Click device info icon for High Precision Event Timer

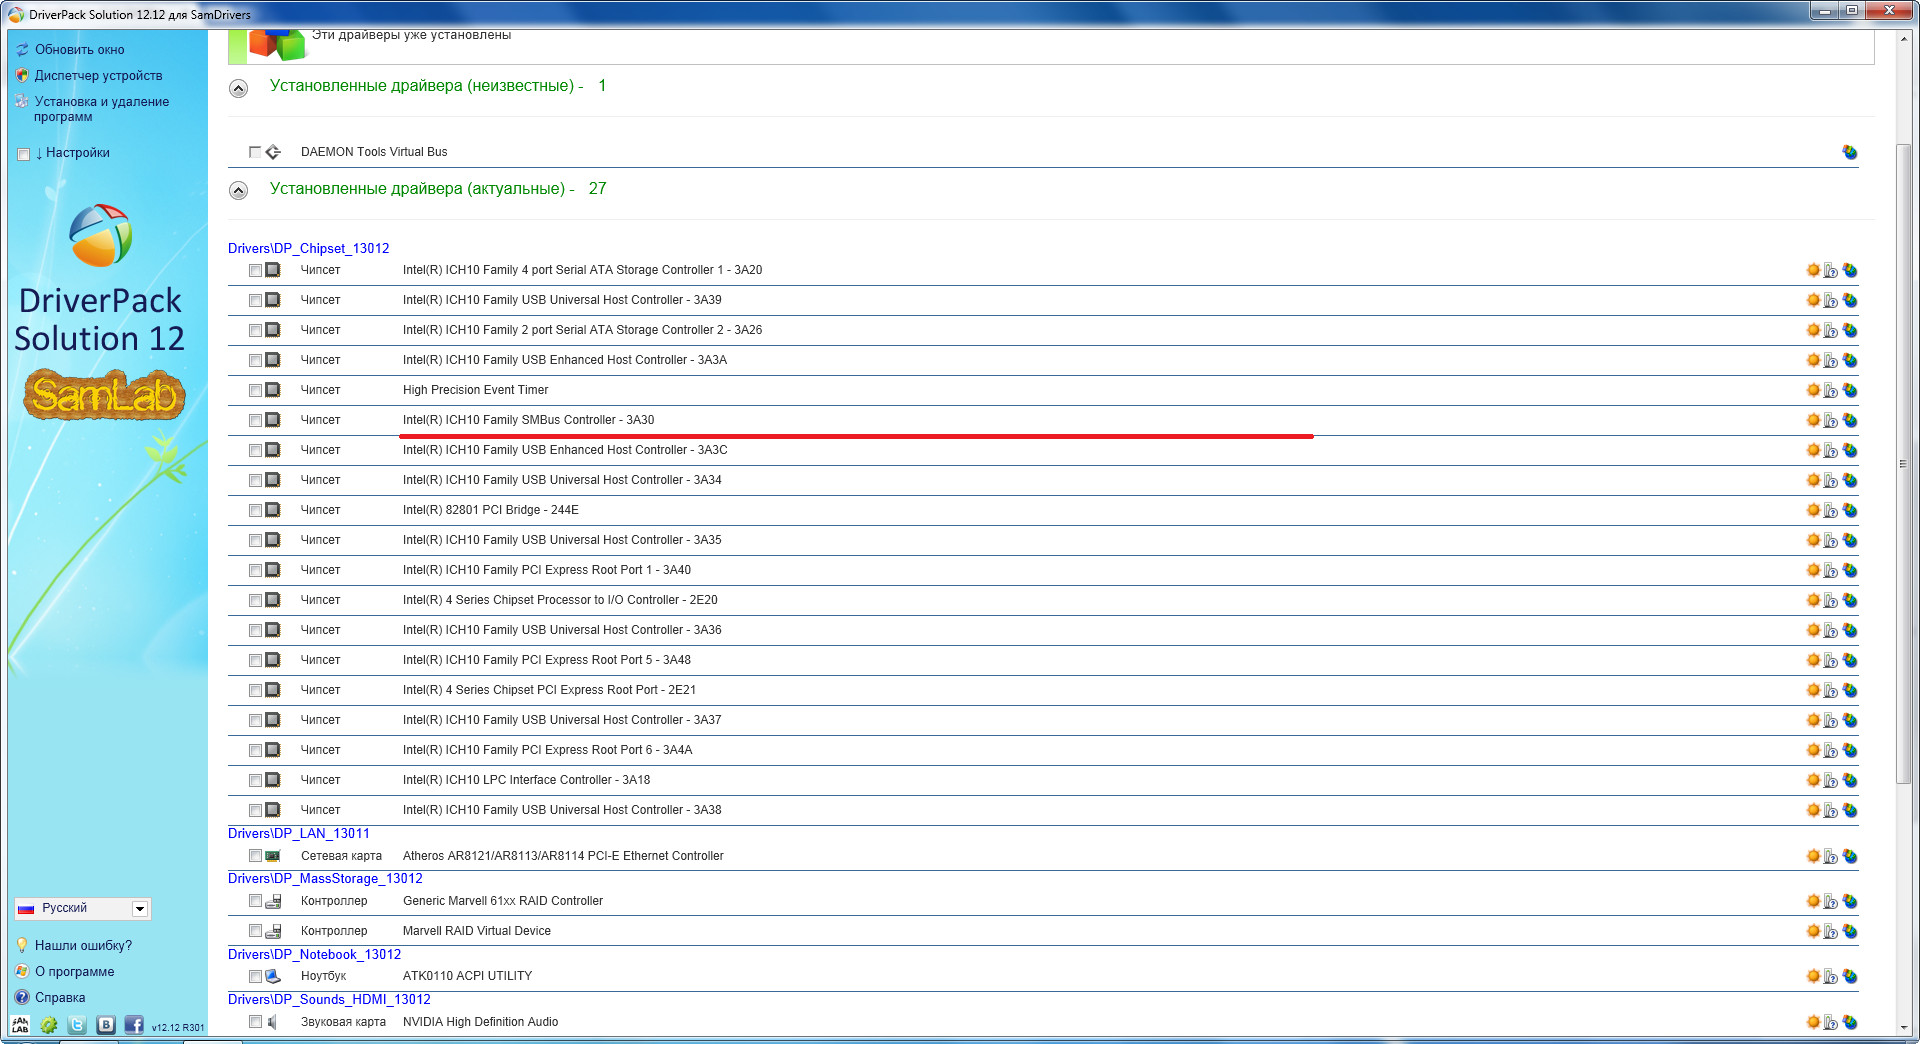(x=1830, y=390)
